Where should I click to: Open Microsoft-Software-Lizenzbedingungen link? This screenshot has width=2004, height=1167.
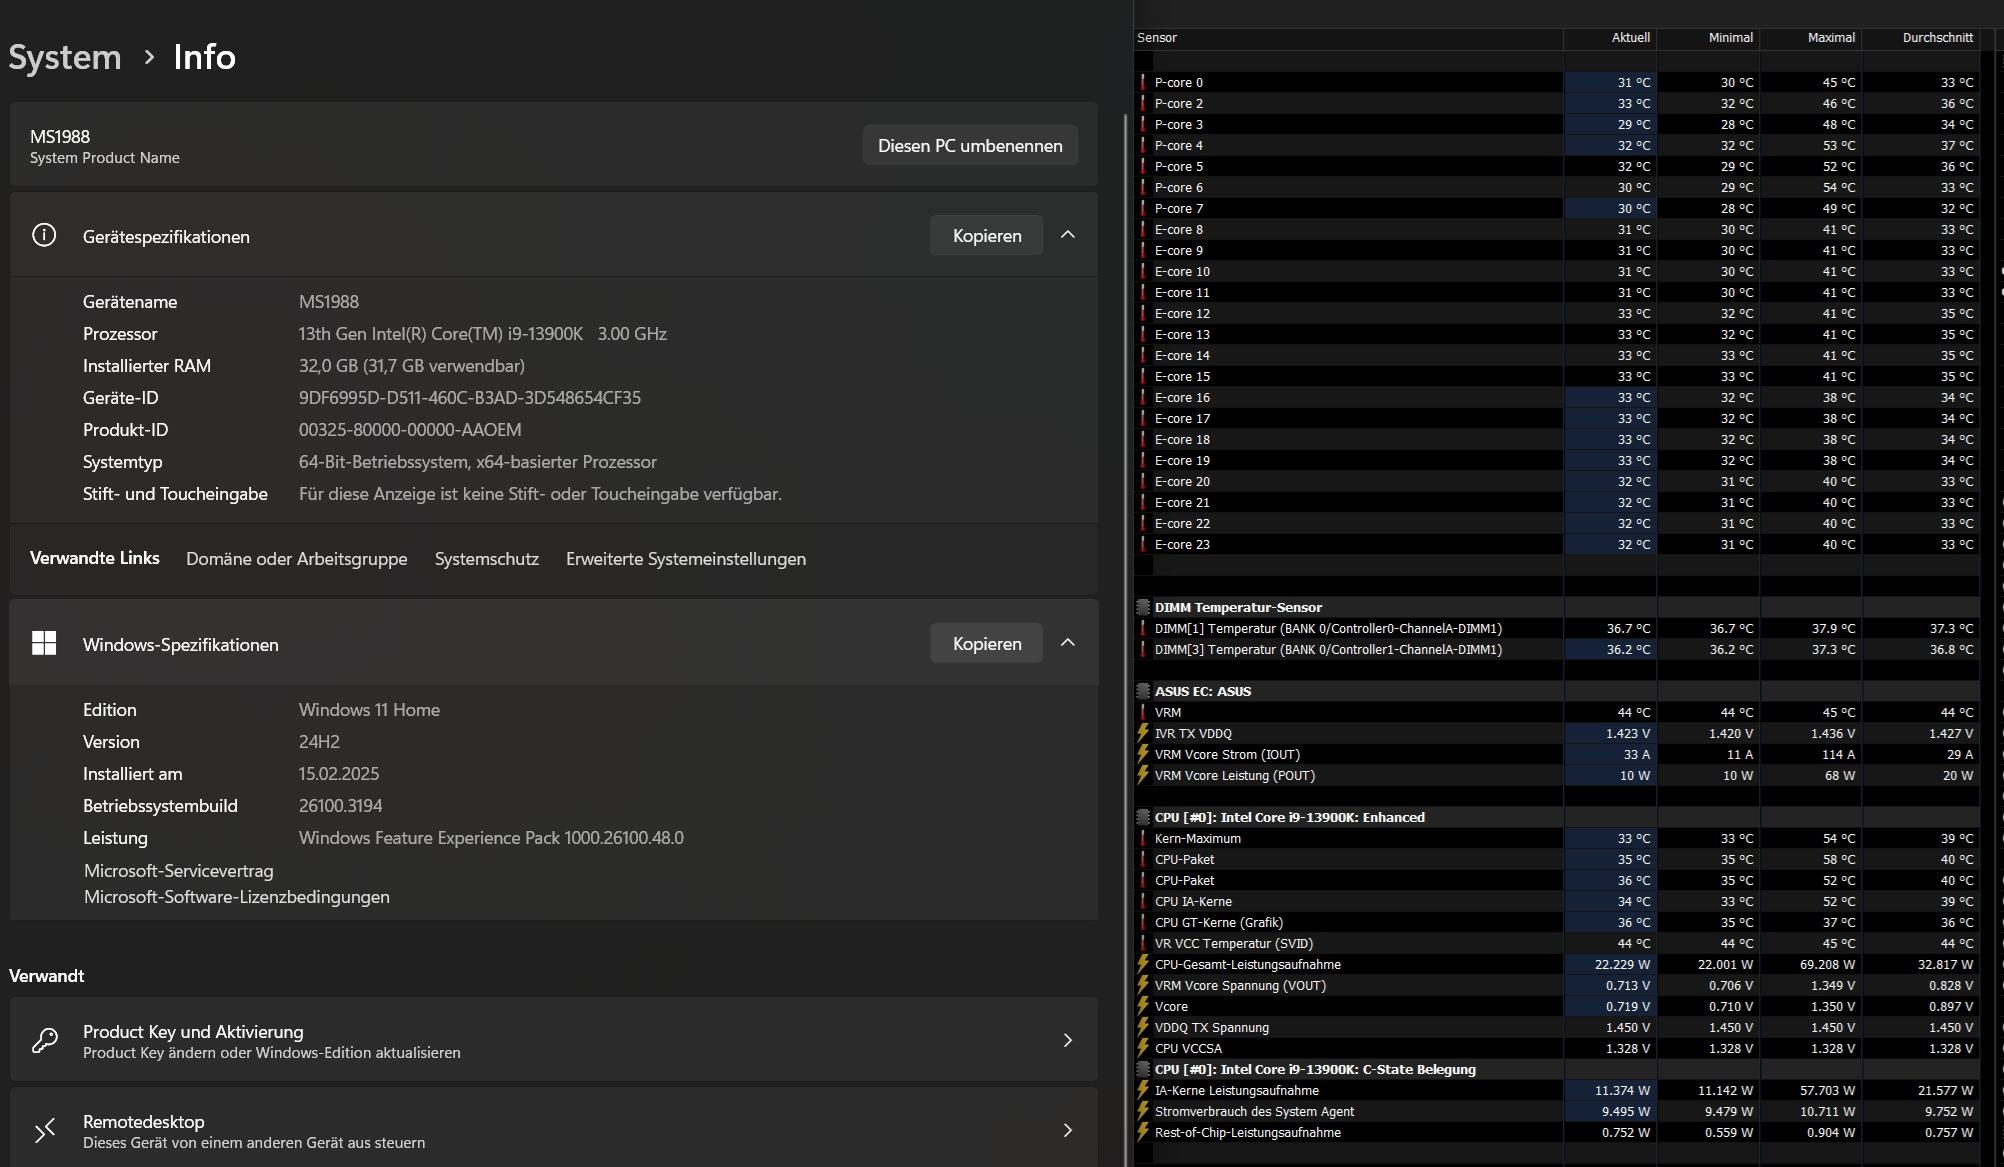(237, 897)
